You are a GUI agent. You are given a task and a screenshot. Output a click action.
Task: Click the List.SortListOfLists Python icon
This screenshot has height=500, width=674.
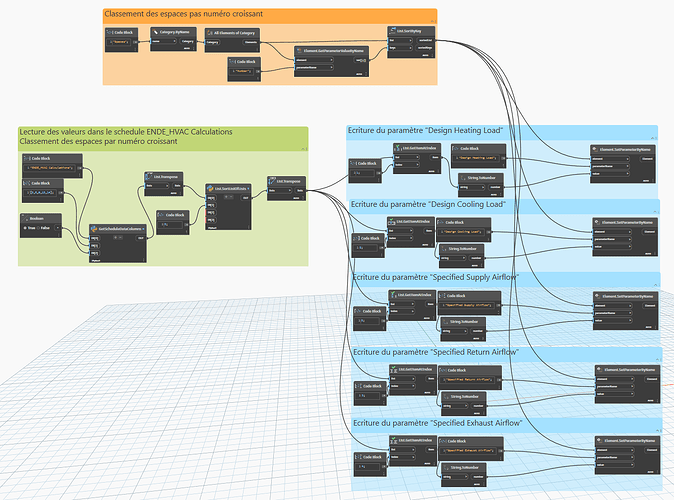point(210,188)
